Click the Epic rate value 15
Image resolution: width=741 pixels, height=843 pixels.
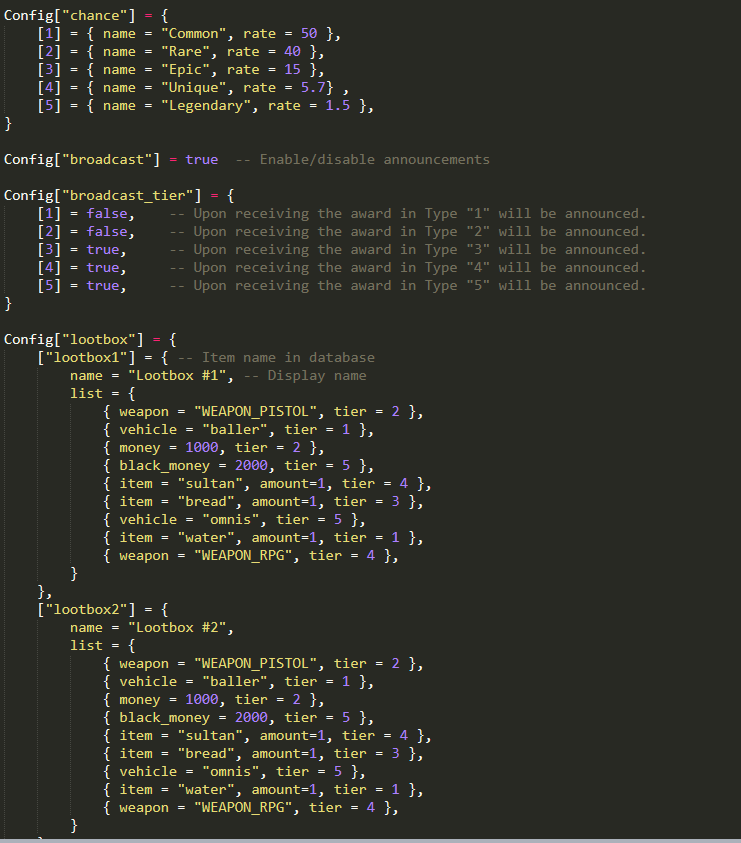tap(292, 69)
